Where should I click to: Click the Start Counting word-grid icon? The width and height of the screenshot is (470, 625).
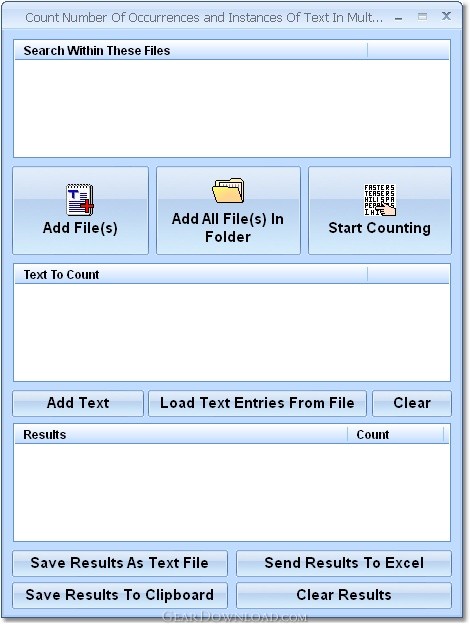coord(380,200)
